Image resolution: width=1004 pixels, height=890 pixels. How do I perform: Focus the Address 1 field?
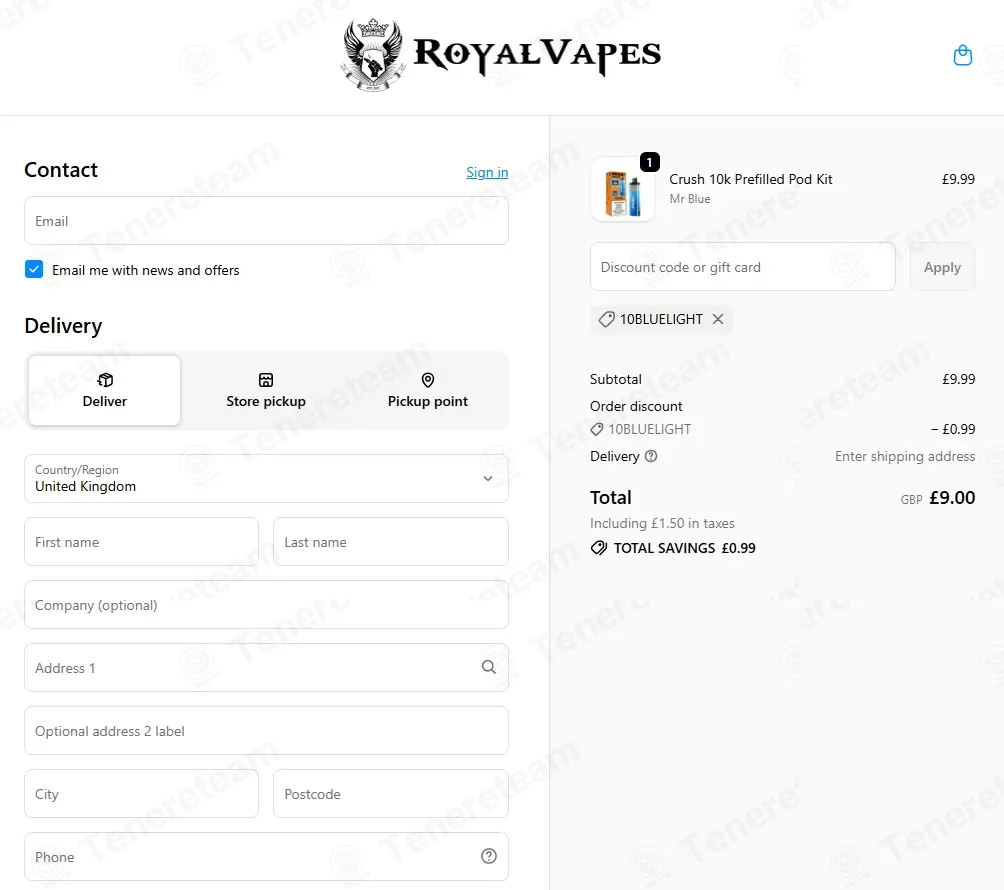click(266, 668)
